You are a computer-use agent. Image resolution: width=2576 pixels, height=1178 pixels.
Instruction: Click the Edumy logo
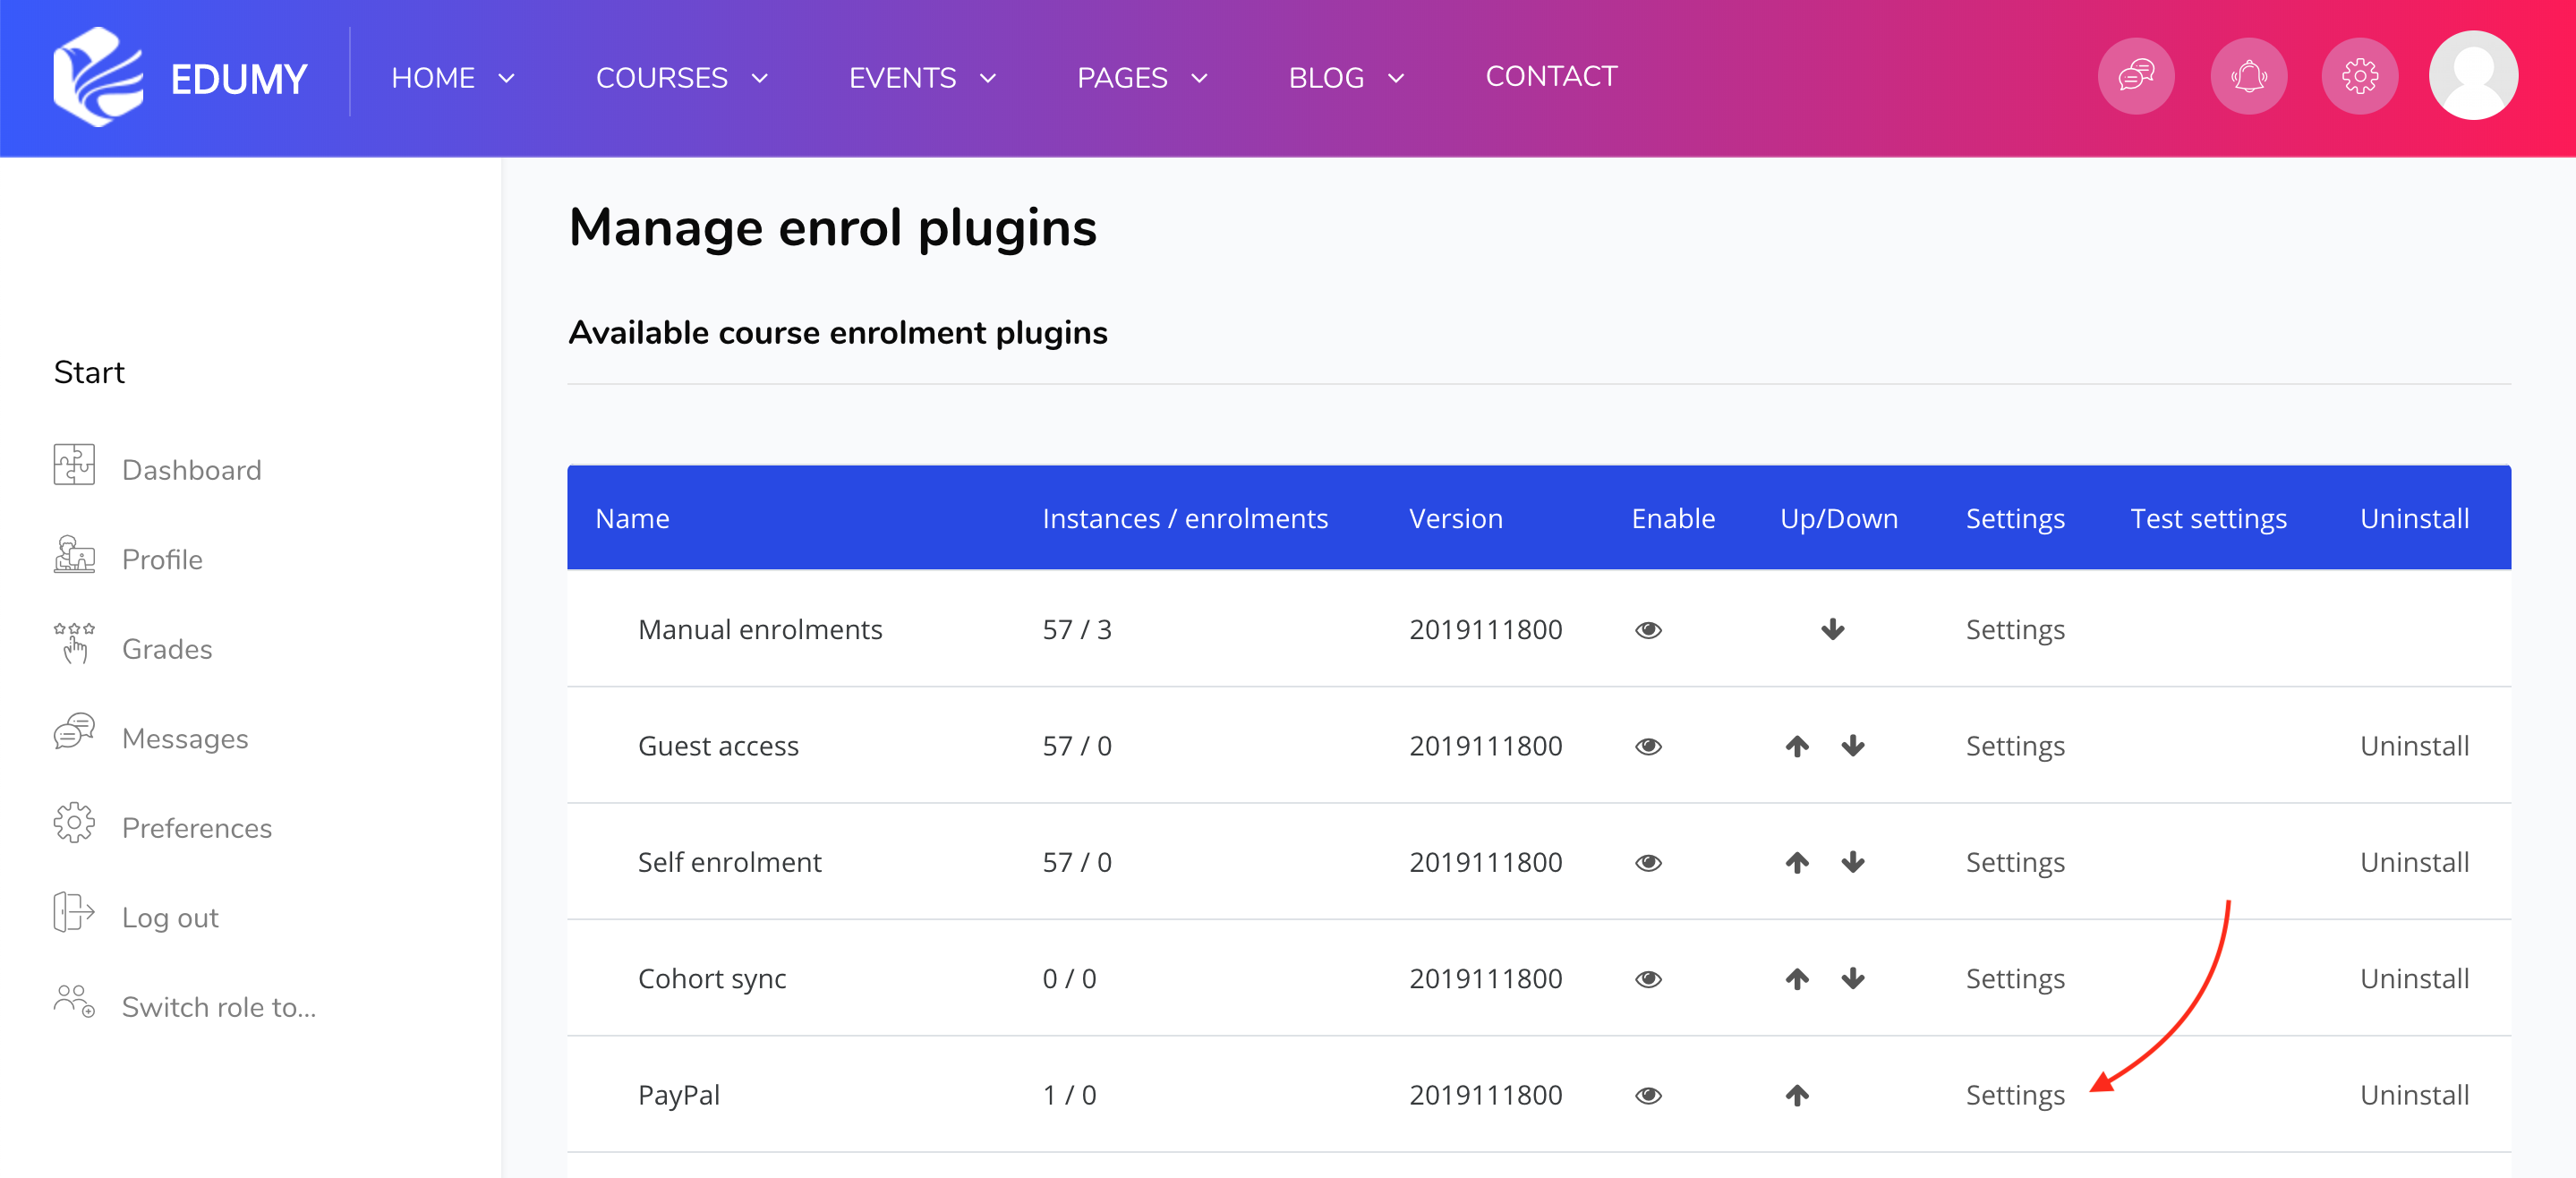(181, 77)
